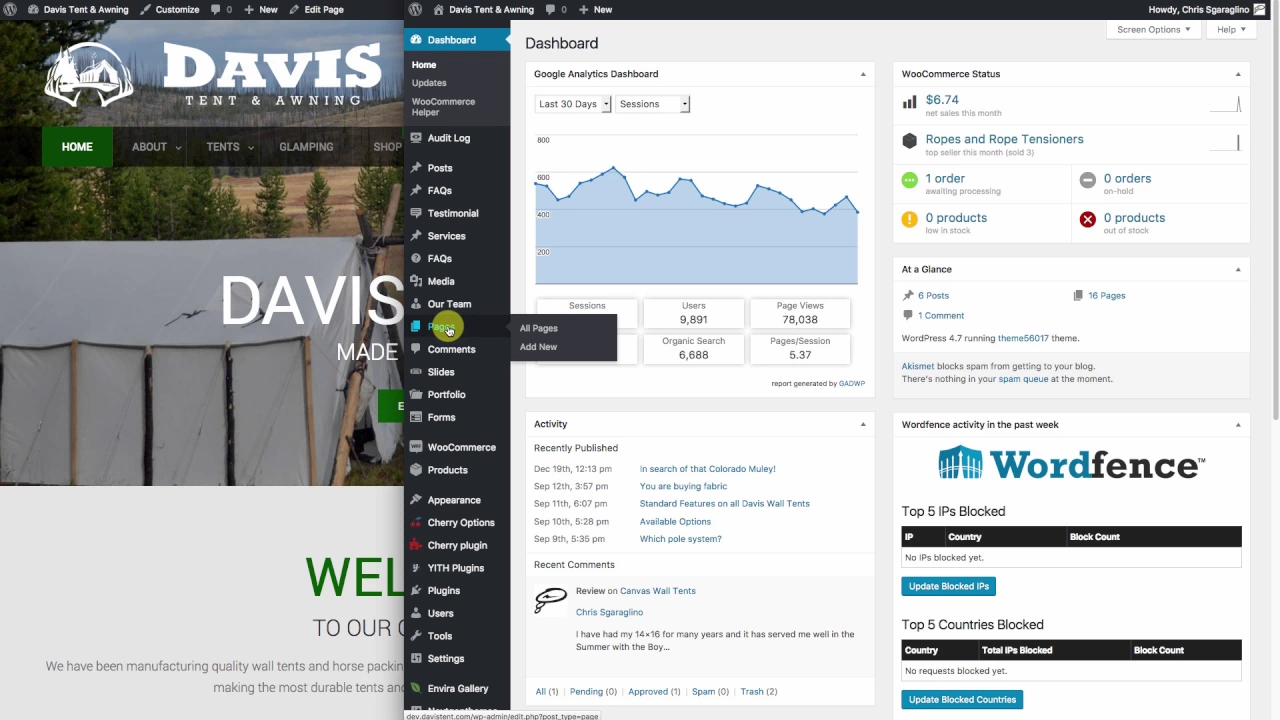The image size is (1280, 720).
Task: Click the Posts pin icon in sidebar
Action: click(x=416, y=168)
